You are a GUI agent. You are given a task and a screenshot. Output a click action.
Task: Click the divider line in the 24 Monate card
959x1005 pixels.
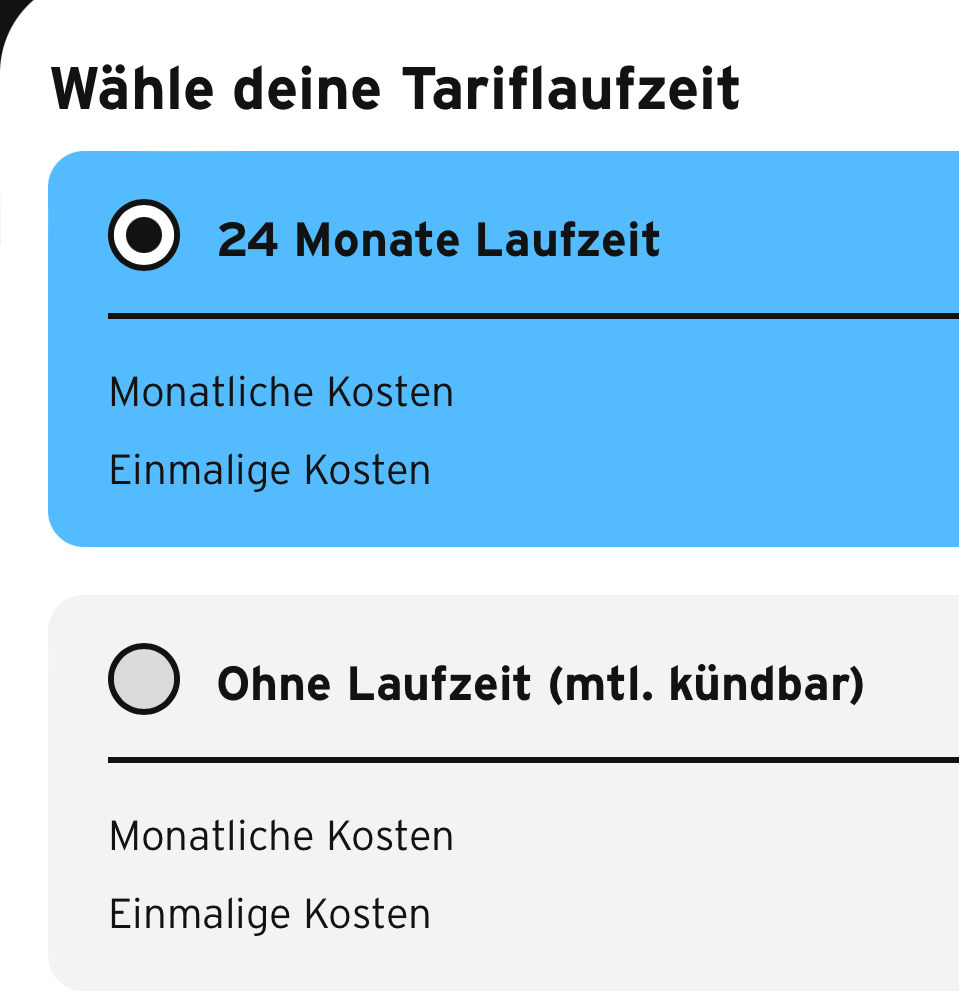[530, 316]
